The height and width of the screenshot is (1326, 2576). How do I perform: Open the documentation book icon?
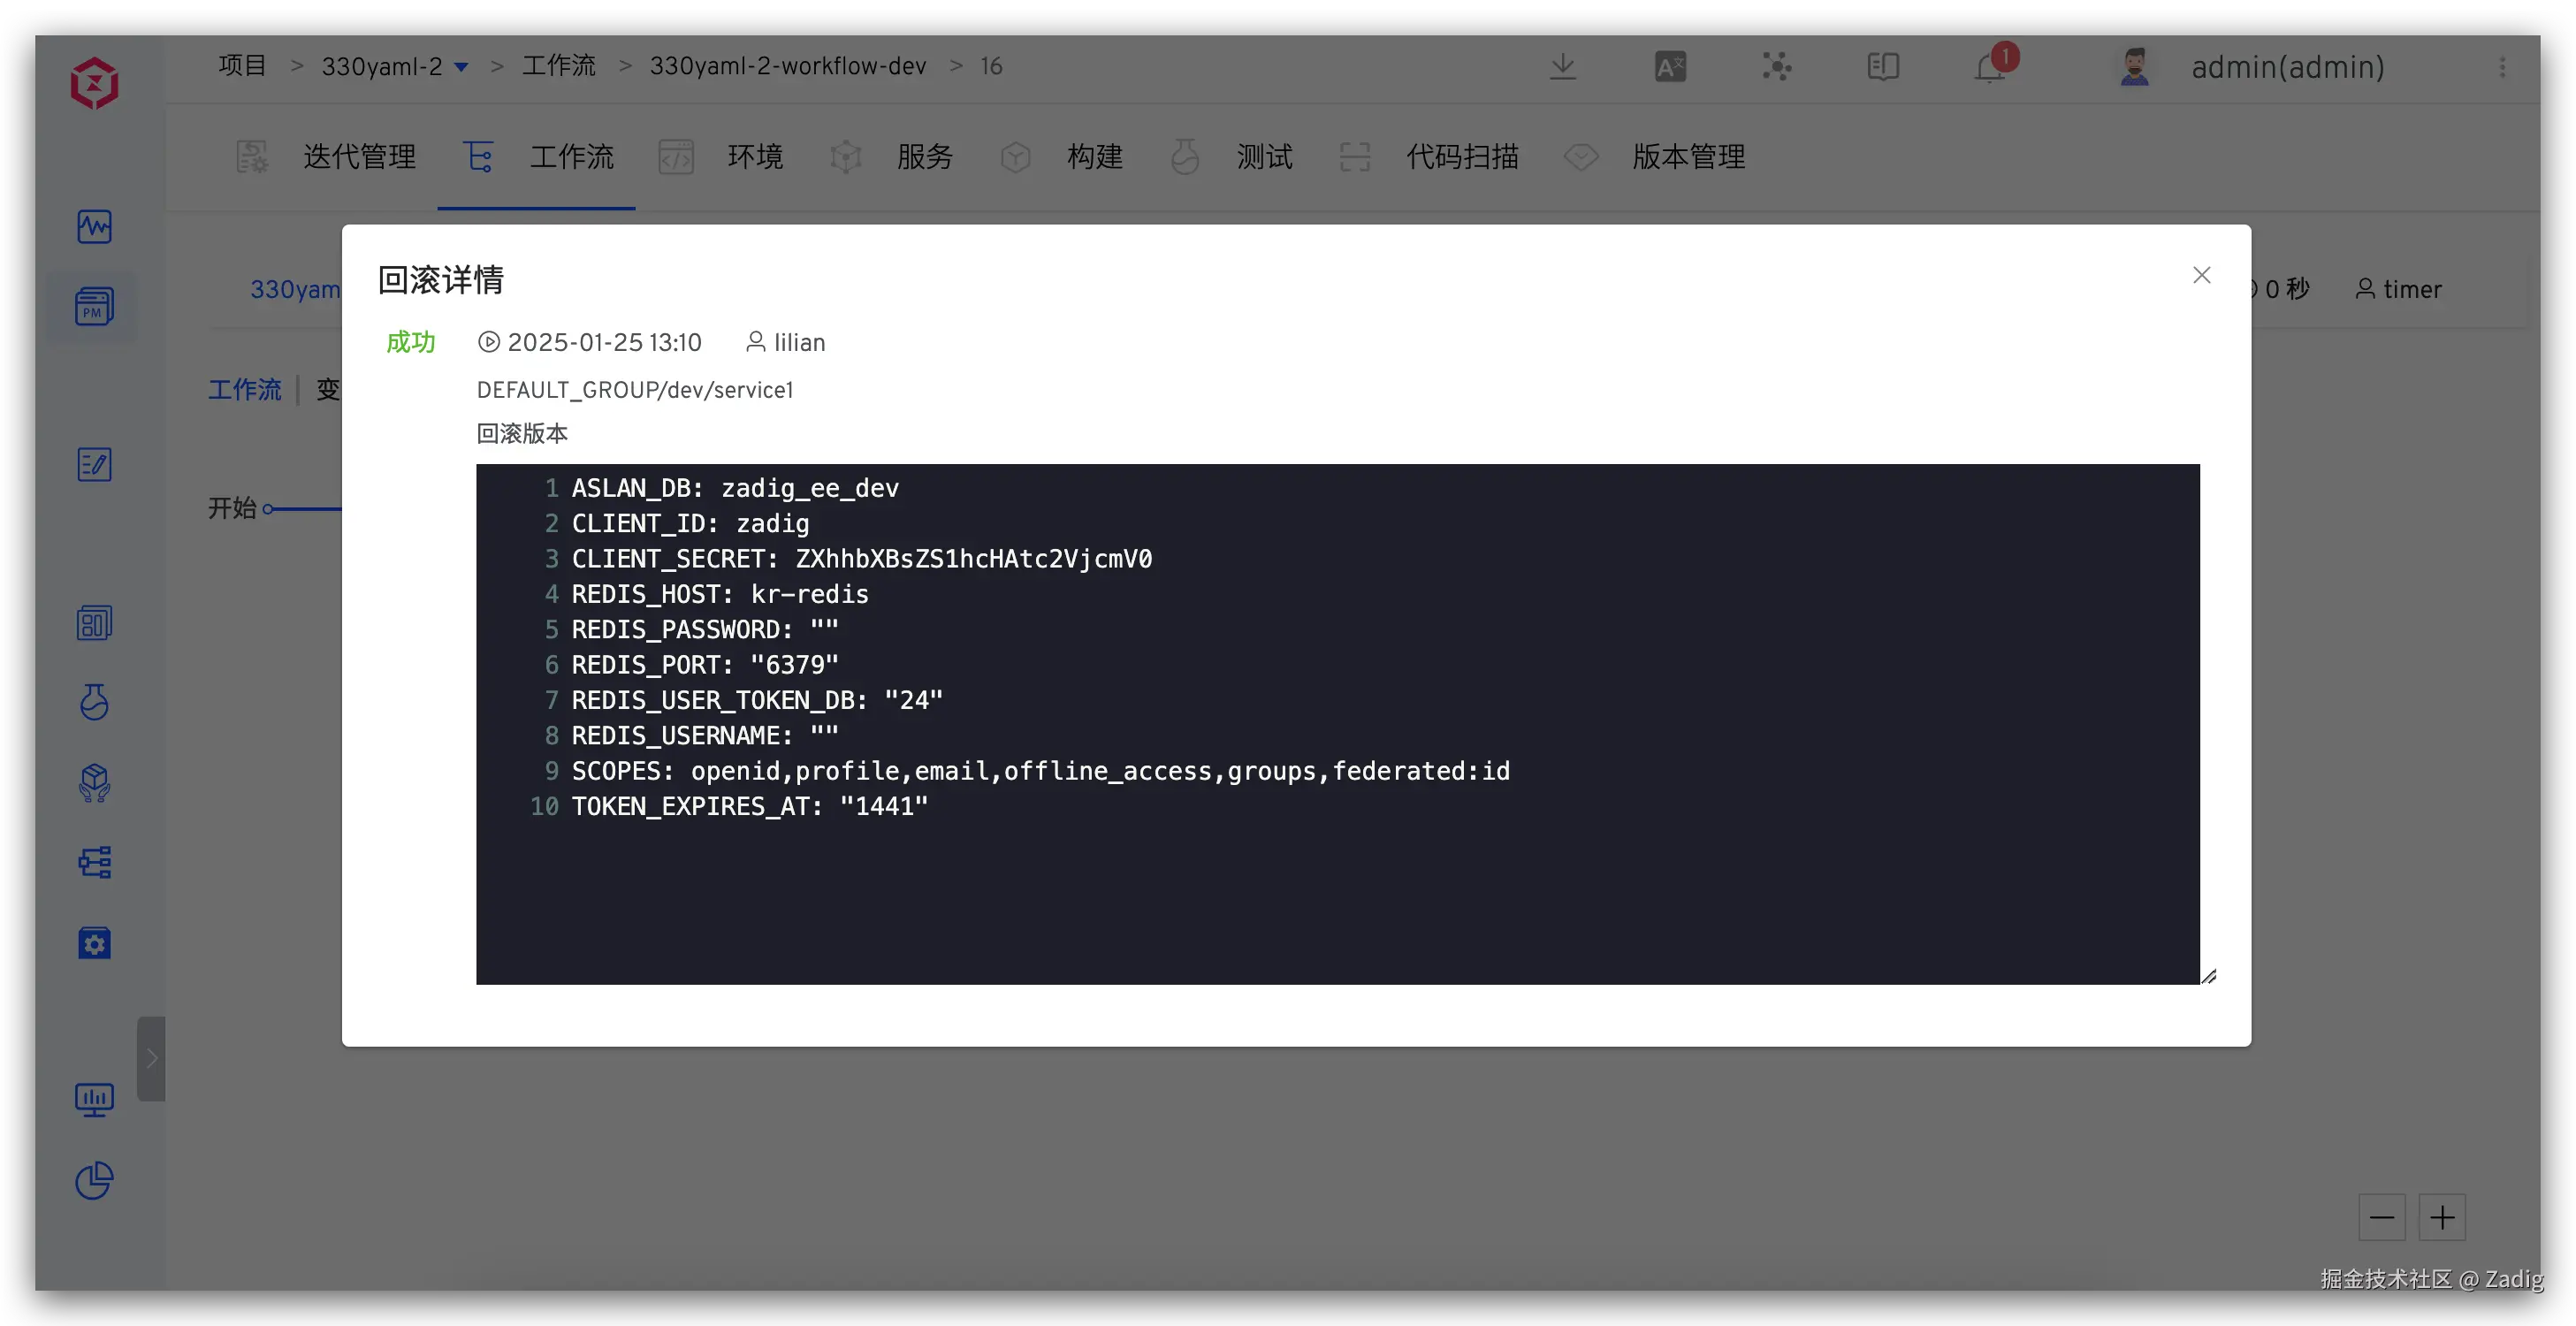click(1882, 67)
